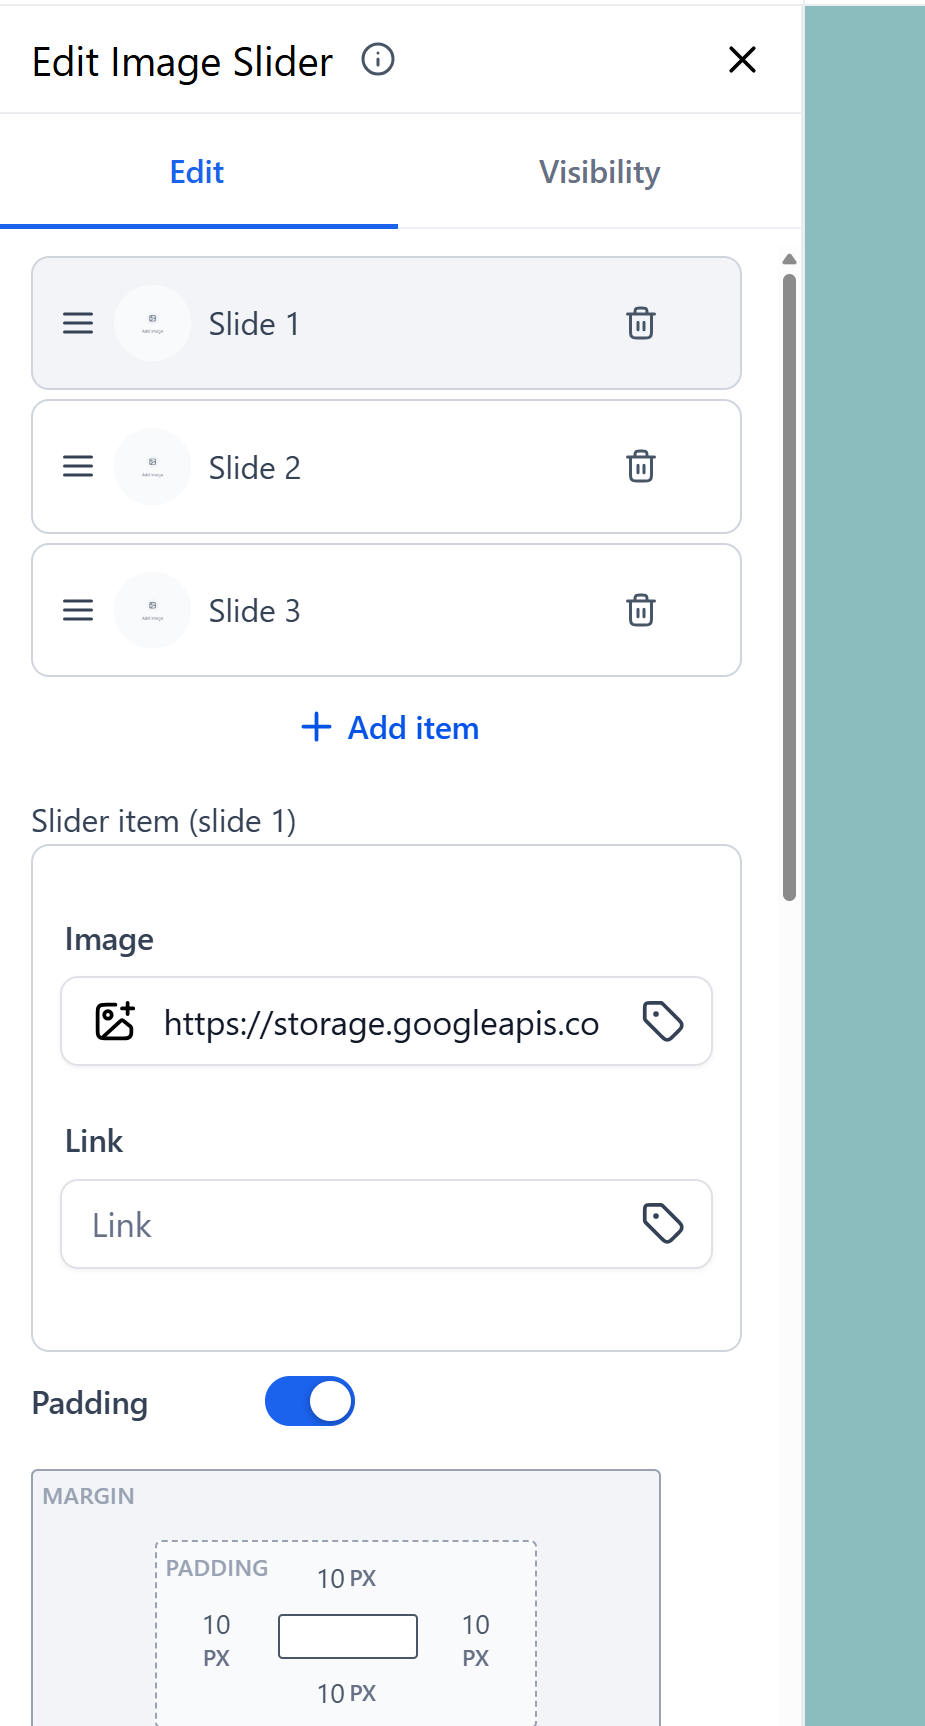This screenshot has width=925, height=1726.
Task: Delete Slide 3 using its trash icon
Action: (x=640, y=610)
